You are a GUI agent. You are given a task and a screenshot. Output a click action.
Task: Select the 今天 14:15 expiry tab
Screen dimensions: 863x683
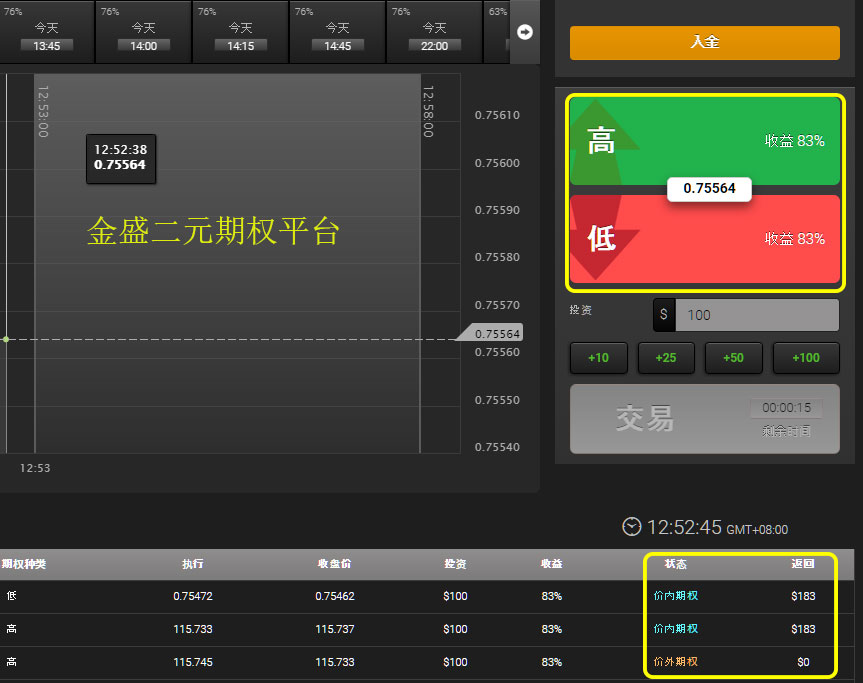point(241,32)
